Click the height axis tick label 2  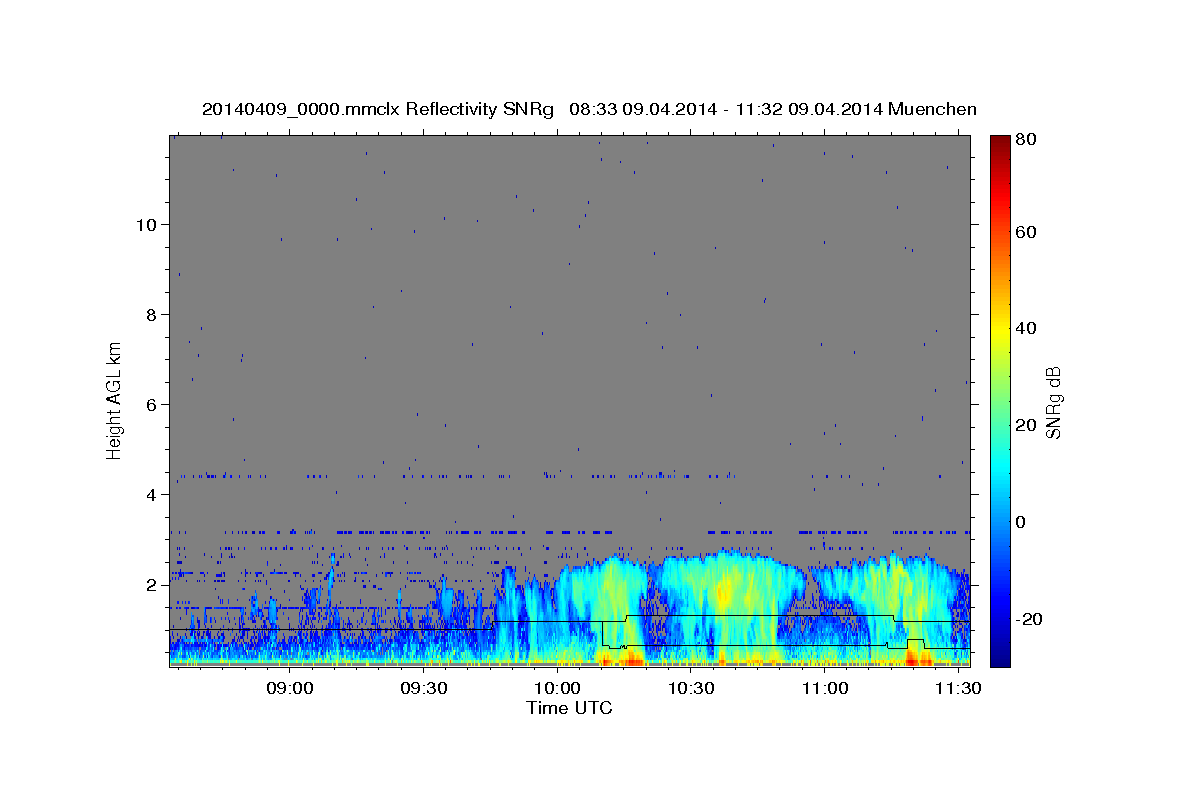point(153,584)
